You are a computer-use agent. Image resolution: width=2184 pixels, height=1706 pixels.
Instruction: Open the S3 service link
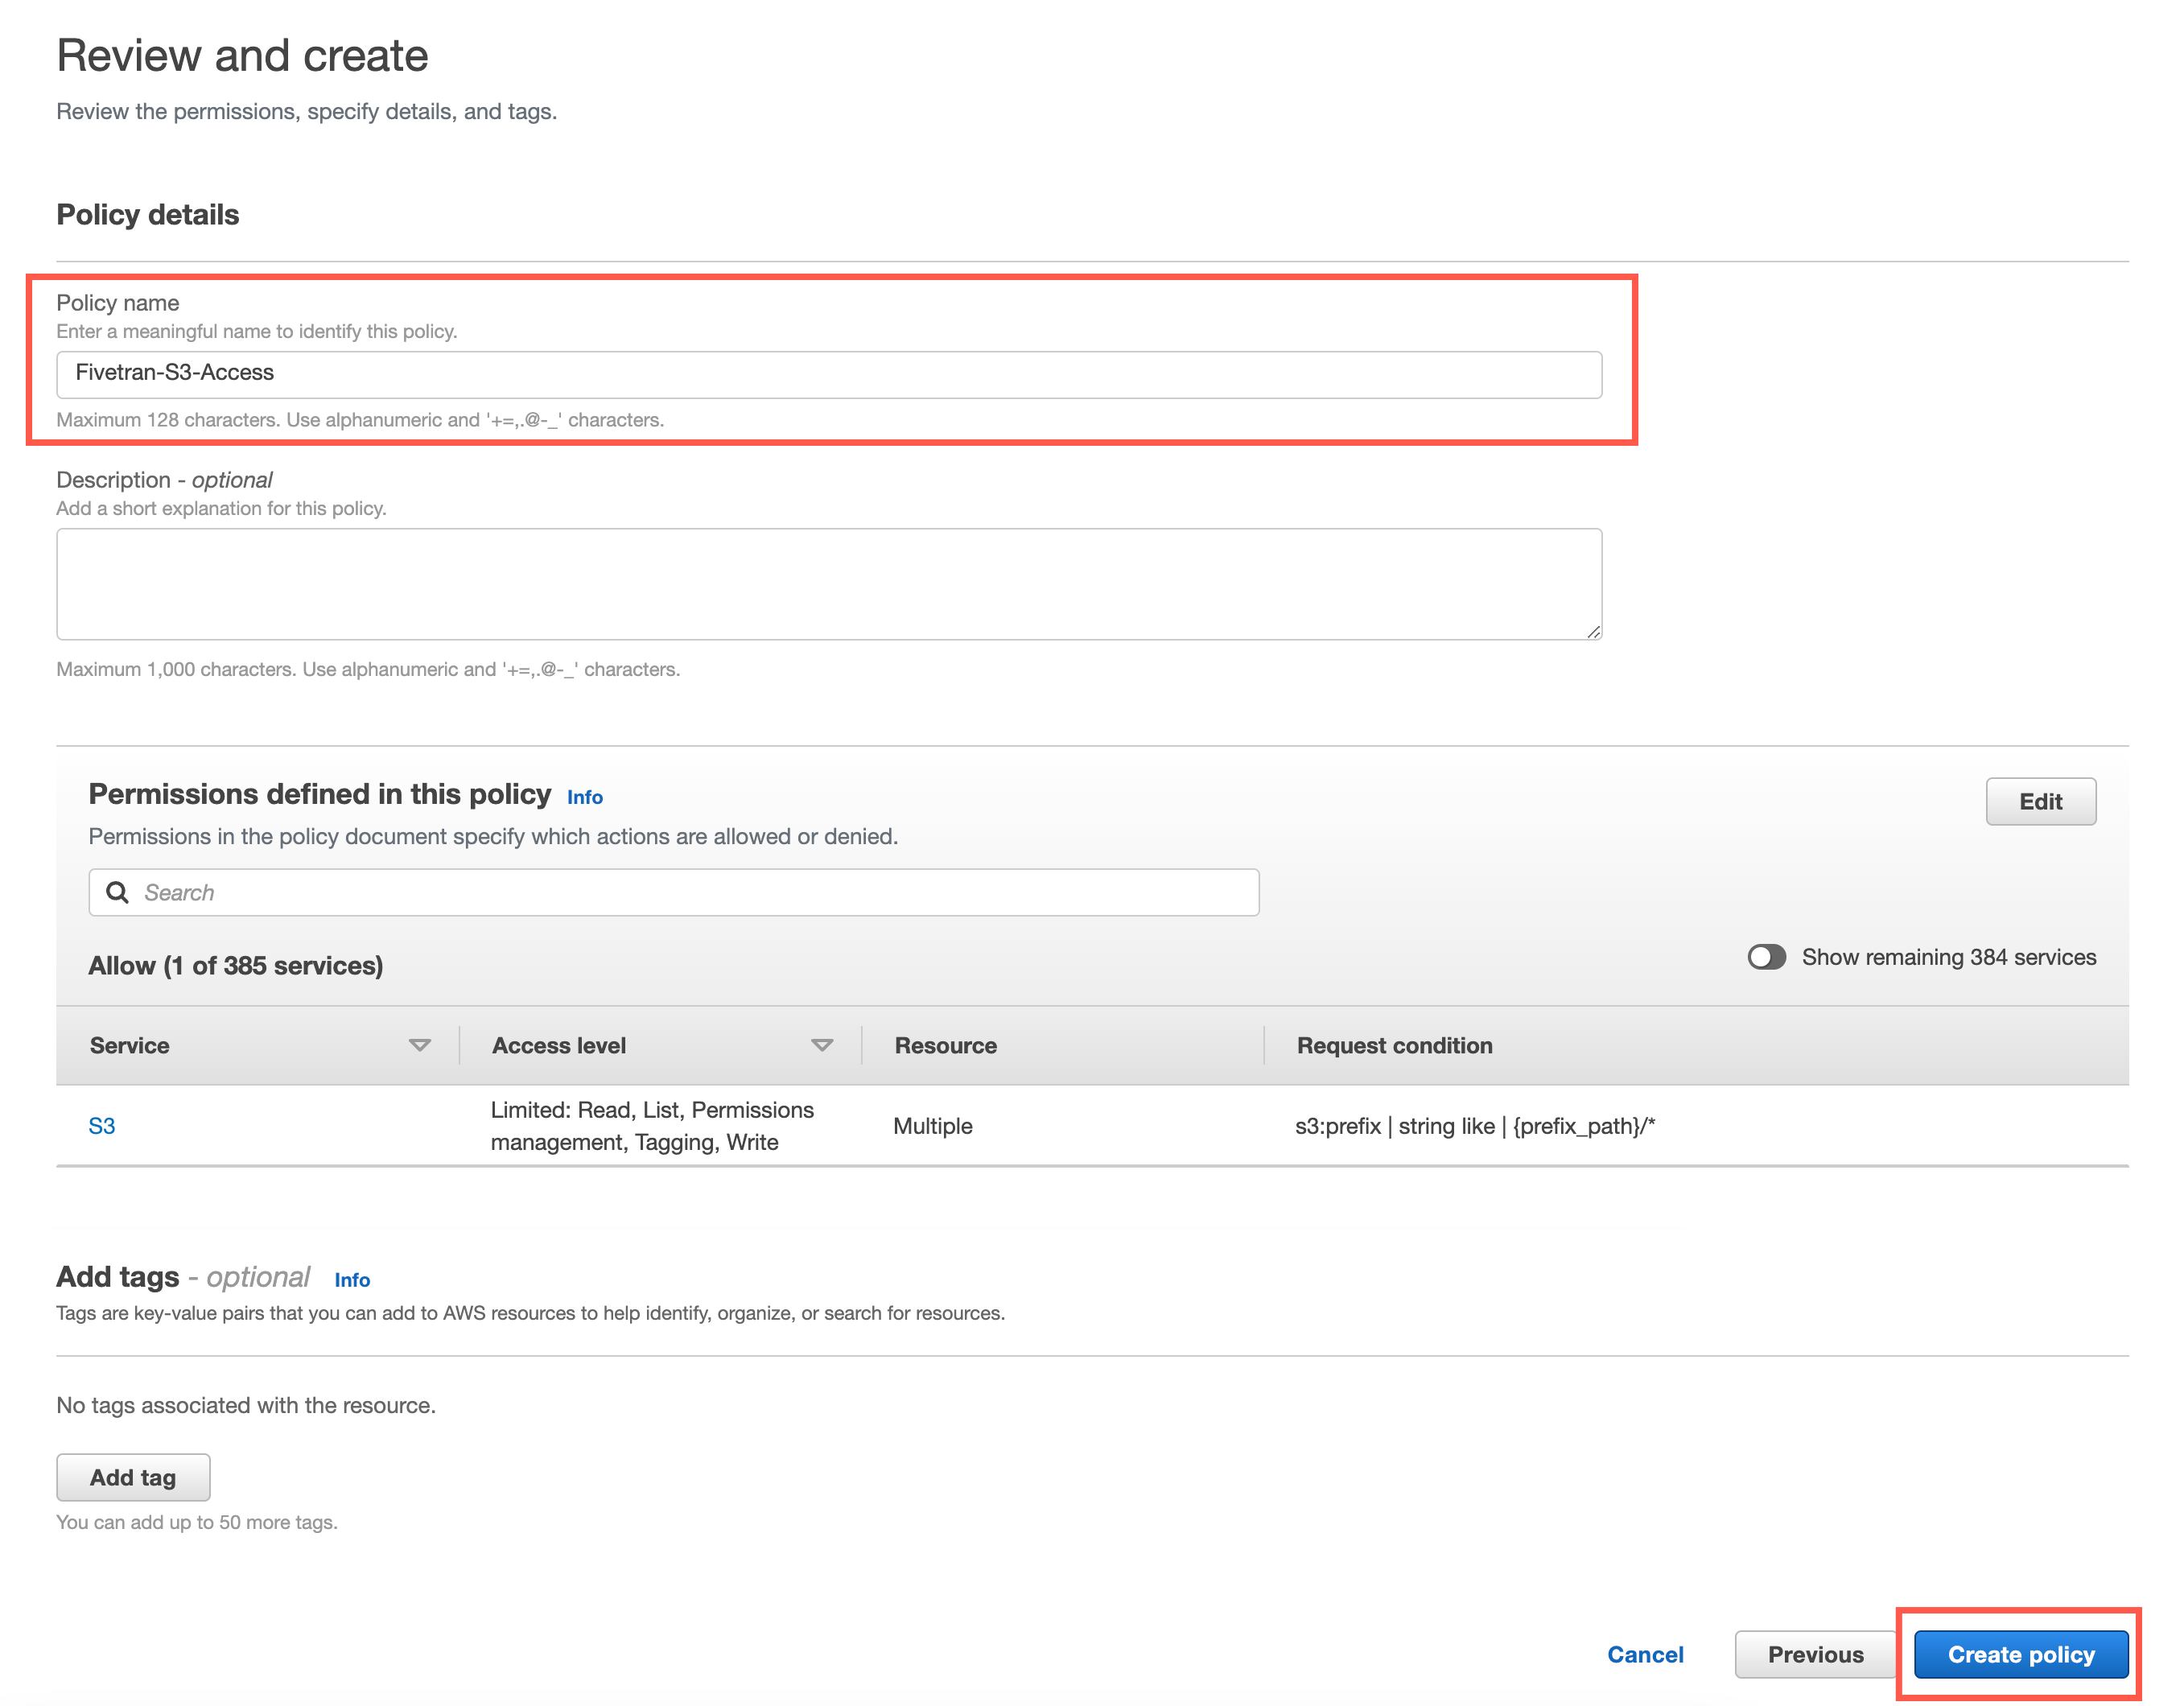tap(102, 1126)
